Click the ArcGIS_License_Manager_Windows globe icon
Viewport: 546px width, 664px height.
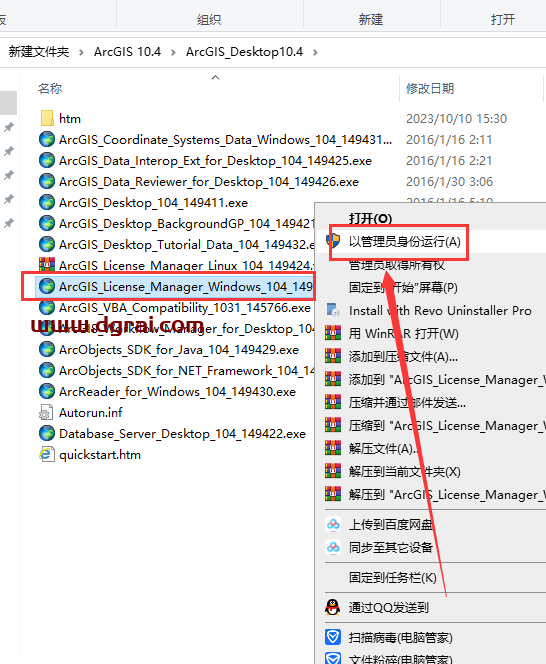(47, 286)
